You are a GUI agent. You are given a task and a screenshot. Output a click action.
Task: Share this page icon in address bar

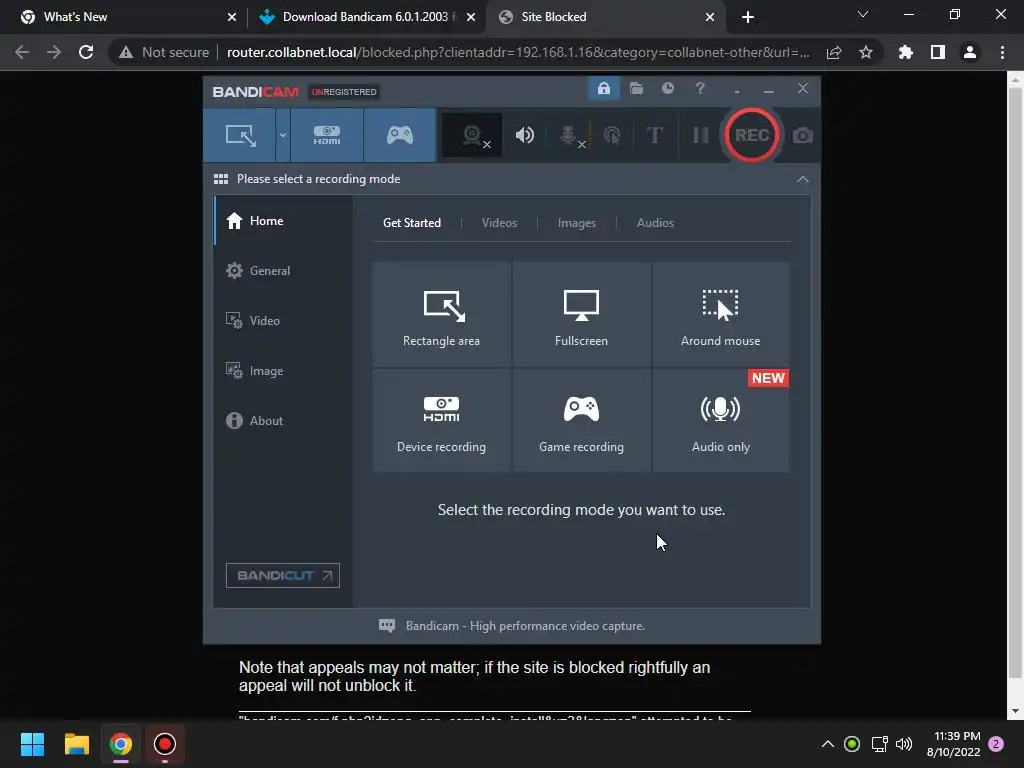(x=833, y=52)
